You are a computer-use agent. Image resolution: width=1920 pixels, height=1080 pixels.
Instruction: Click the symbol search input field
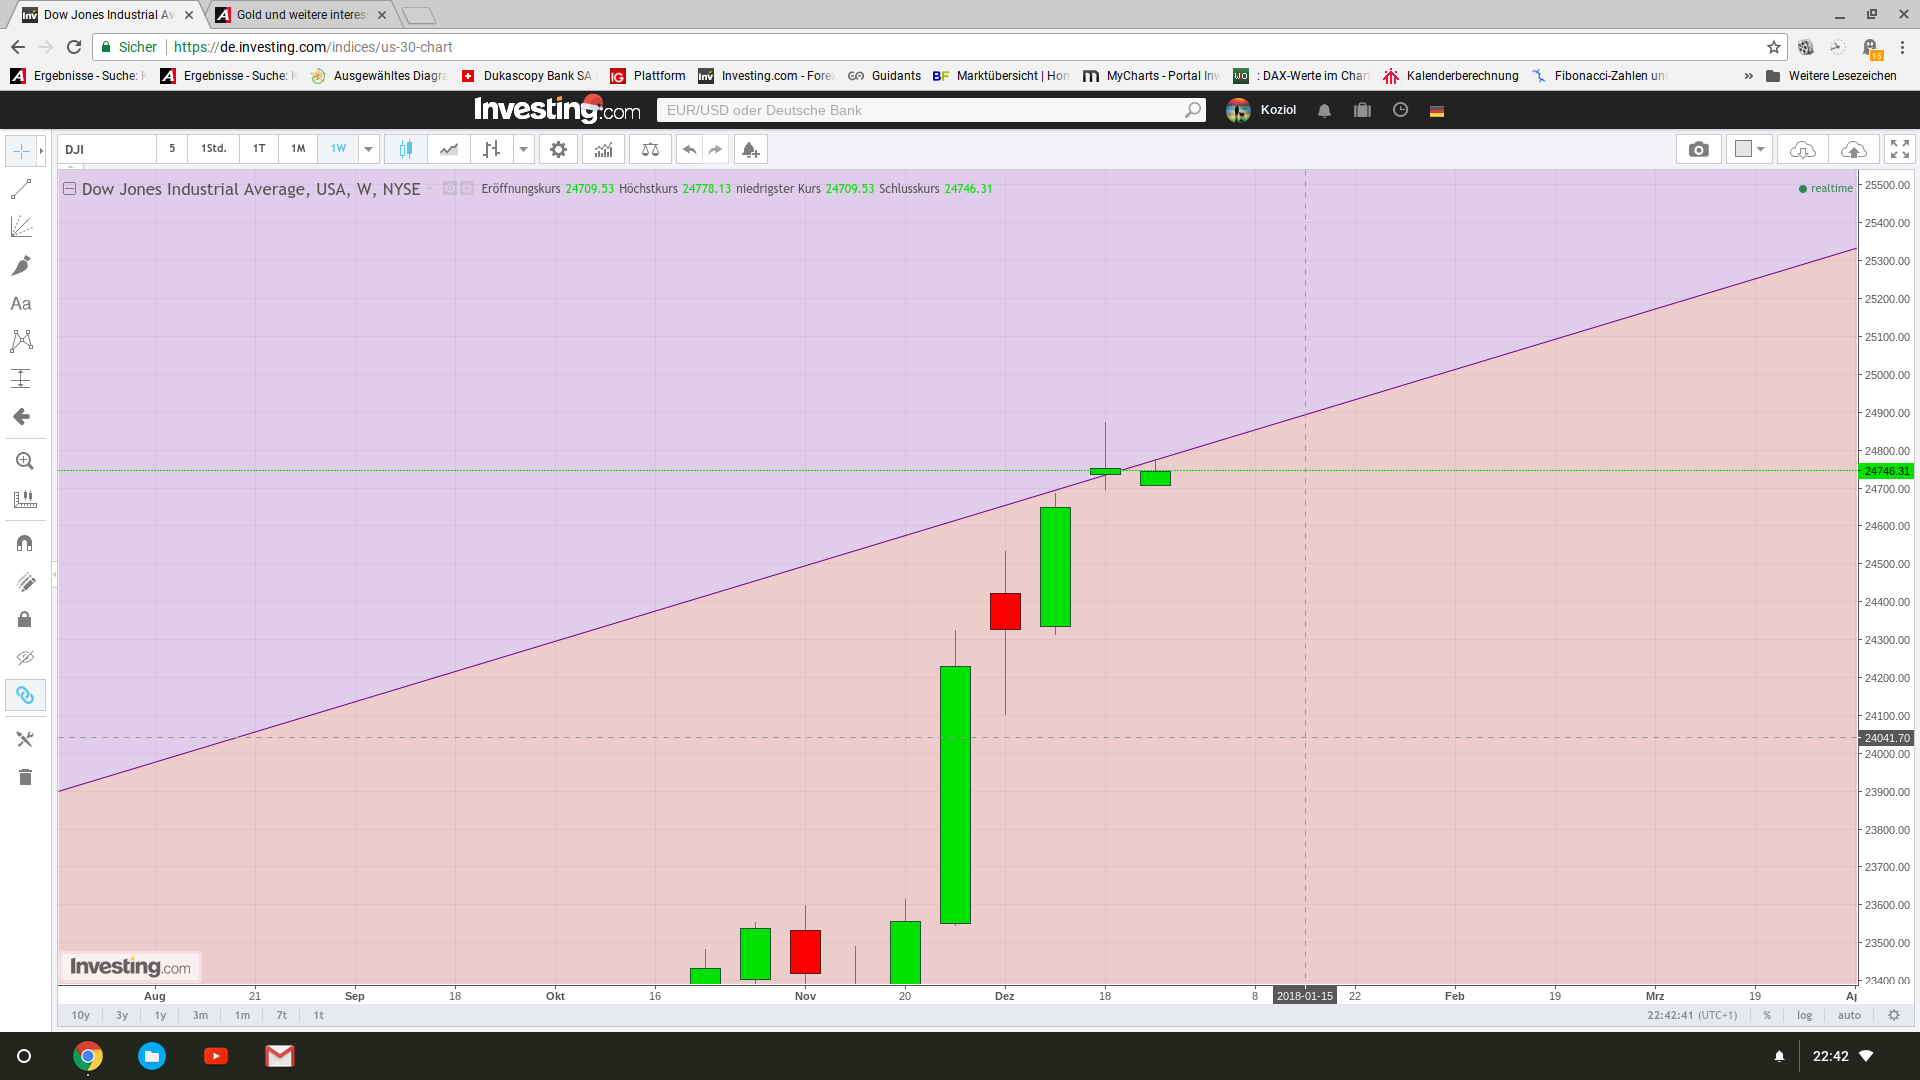point(105,149)
